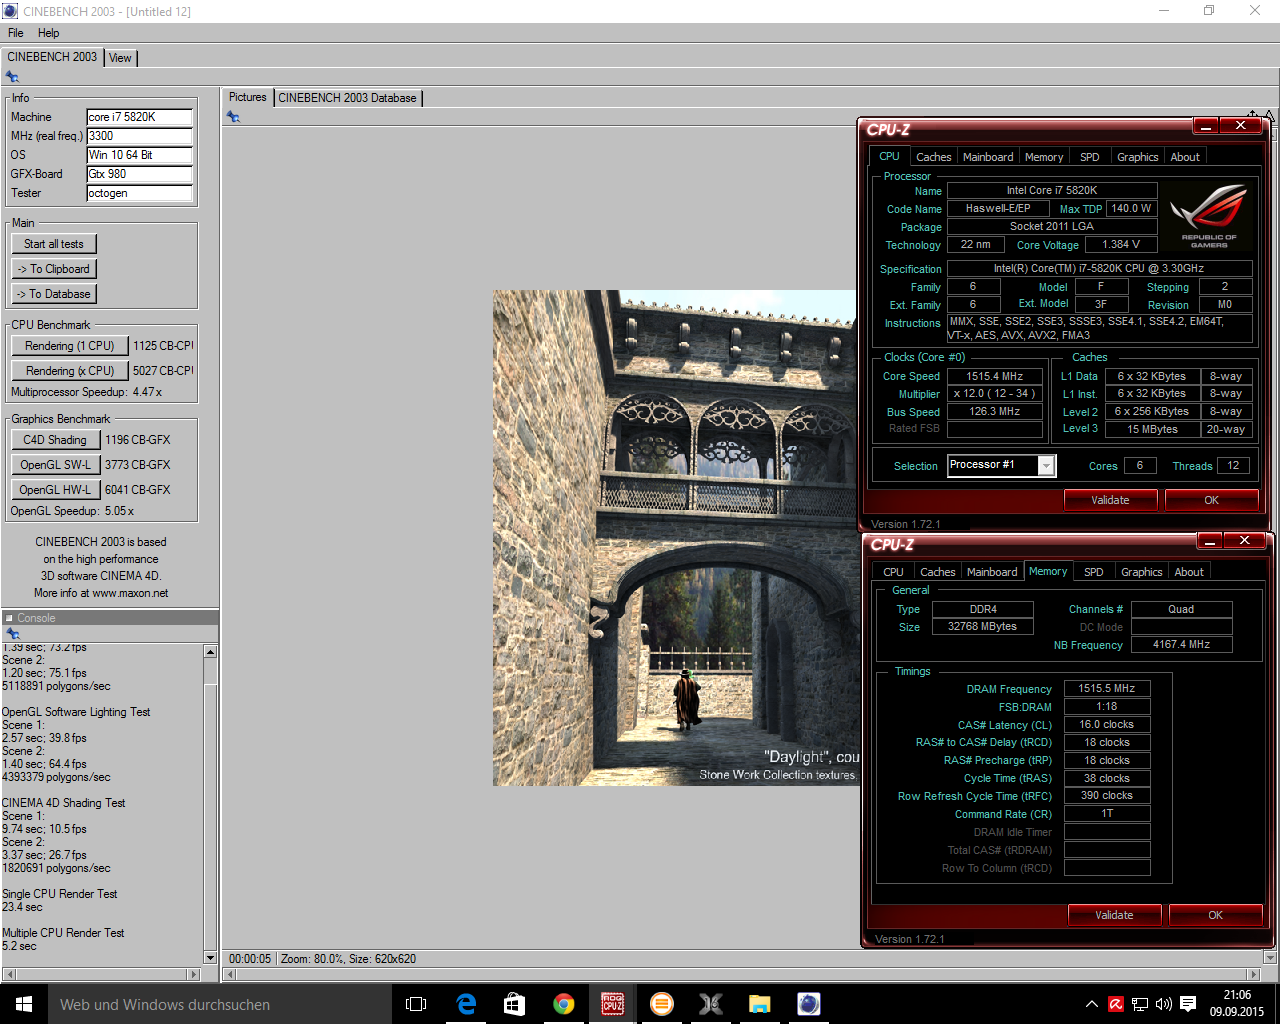Open the Windows Start menu

tap(24, 1004)
